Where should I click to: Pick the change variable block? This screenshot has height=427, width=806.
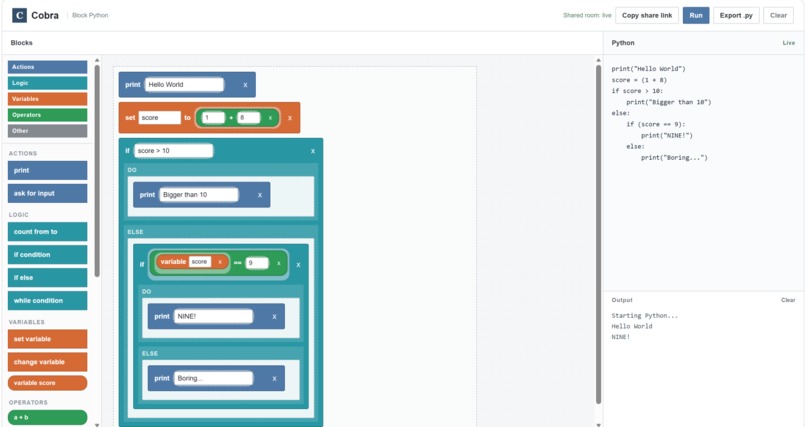click(x=47, y=362)
